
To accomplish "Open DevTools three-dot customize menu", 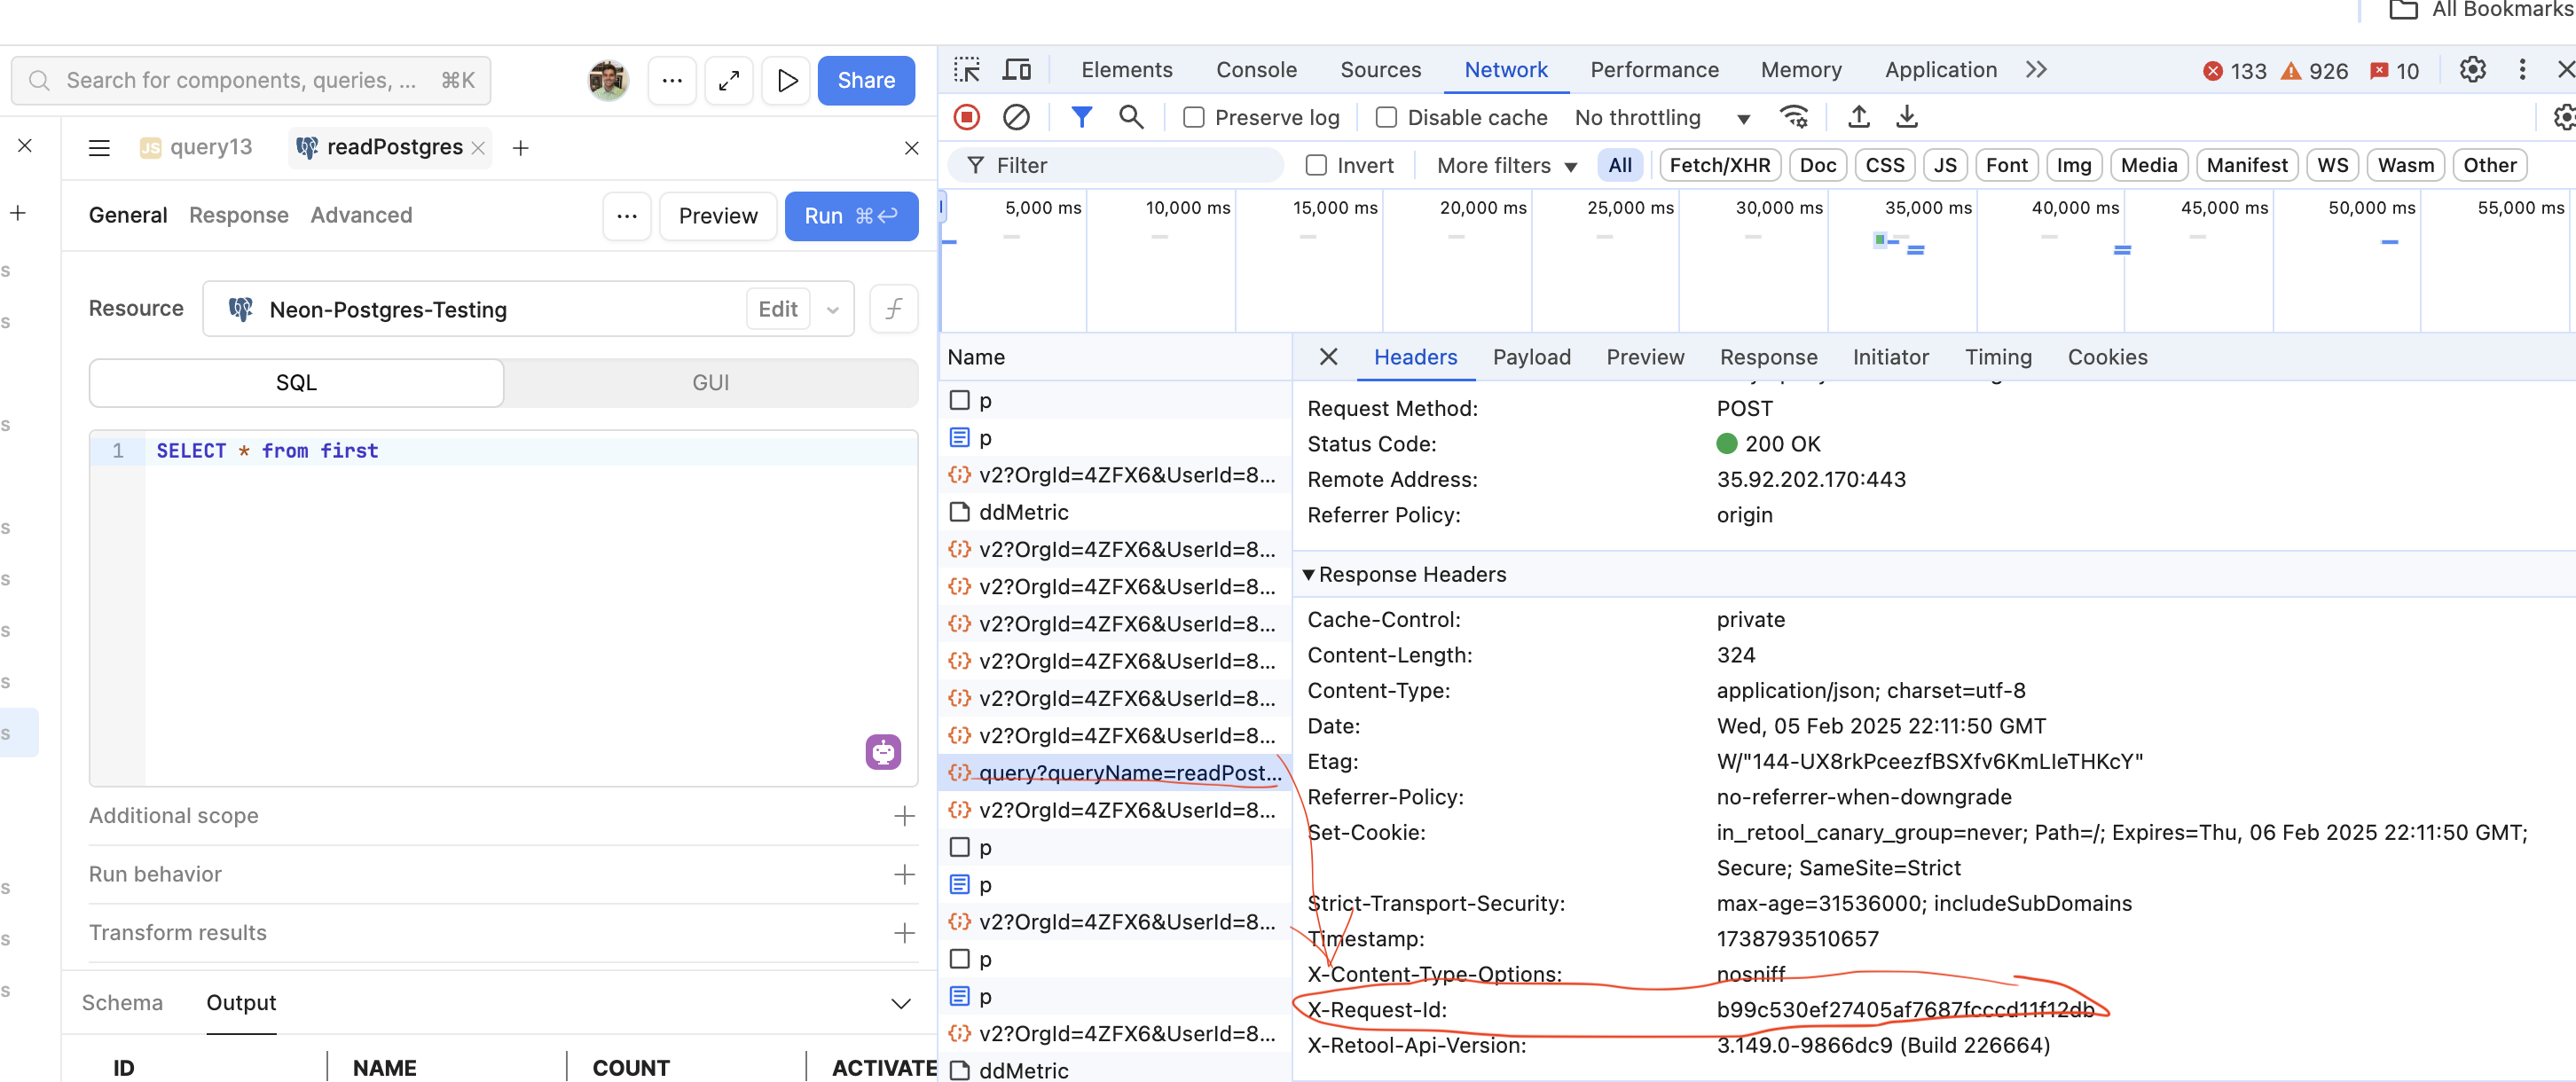I will pos(2522,70).
